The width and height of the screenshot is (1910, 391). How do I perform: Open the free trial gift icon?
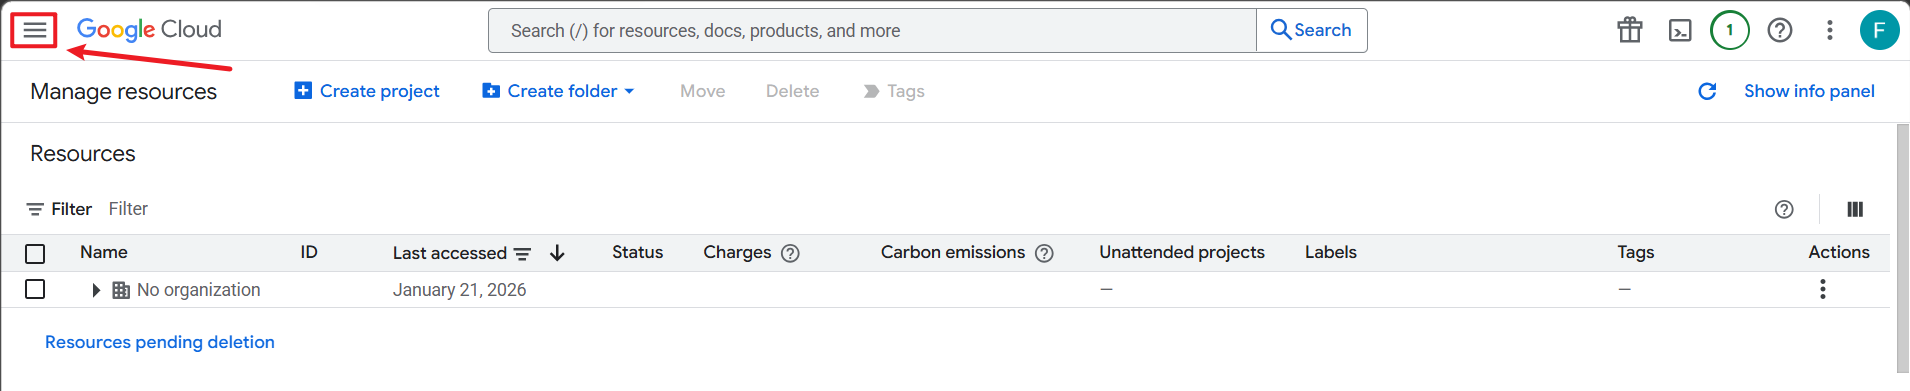[x=1630, y=30]
